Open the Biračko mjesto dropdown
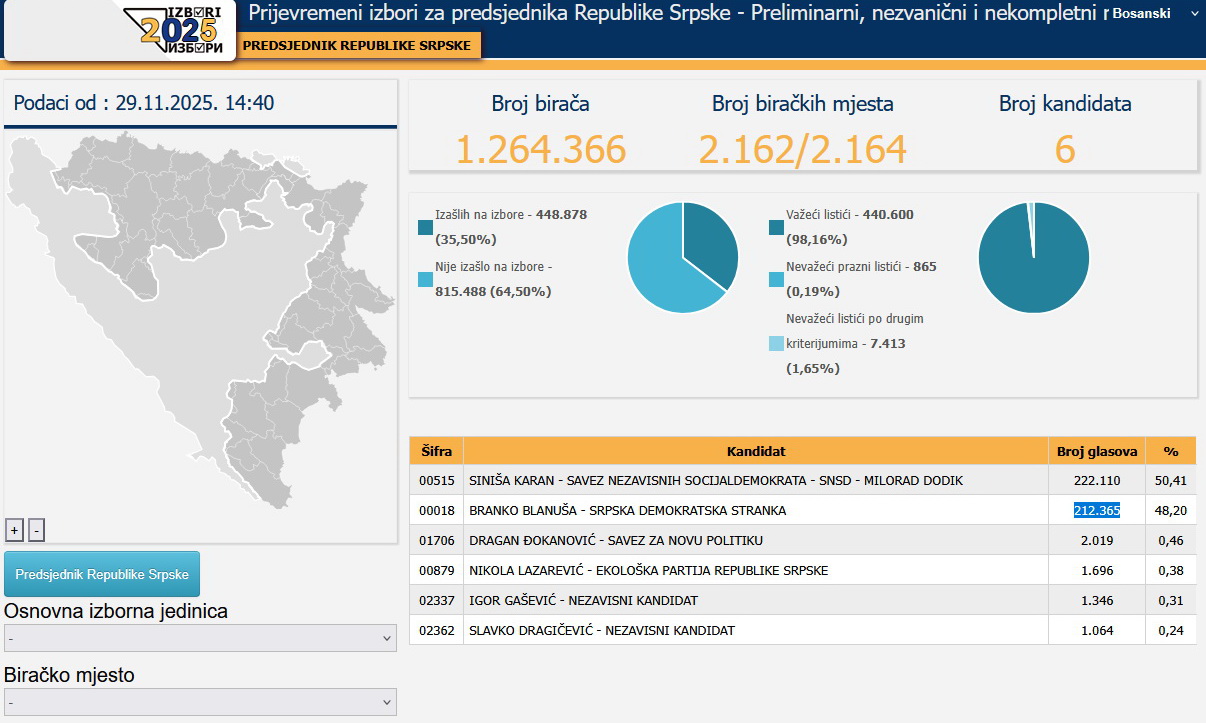Image resolution: width=1206 pixels, height=723 pixels. [200, 702]
